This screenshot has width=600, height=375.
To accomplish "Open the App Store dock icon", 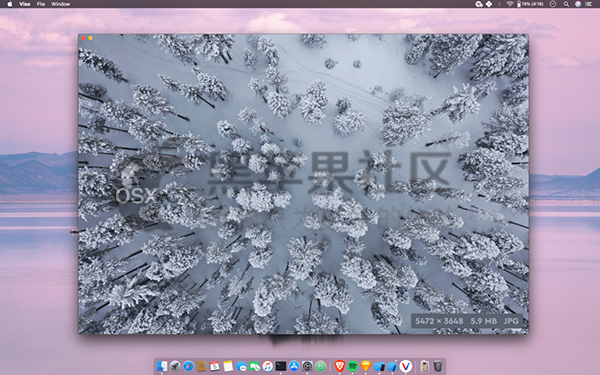I will click(294, 366).
